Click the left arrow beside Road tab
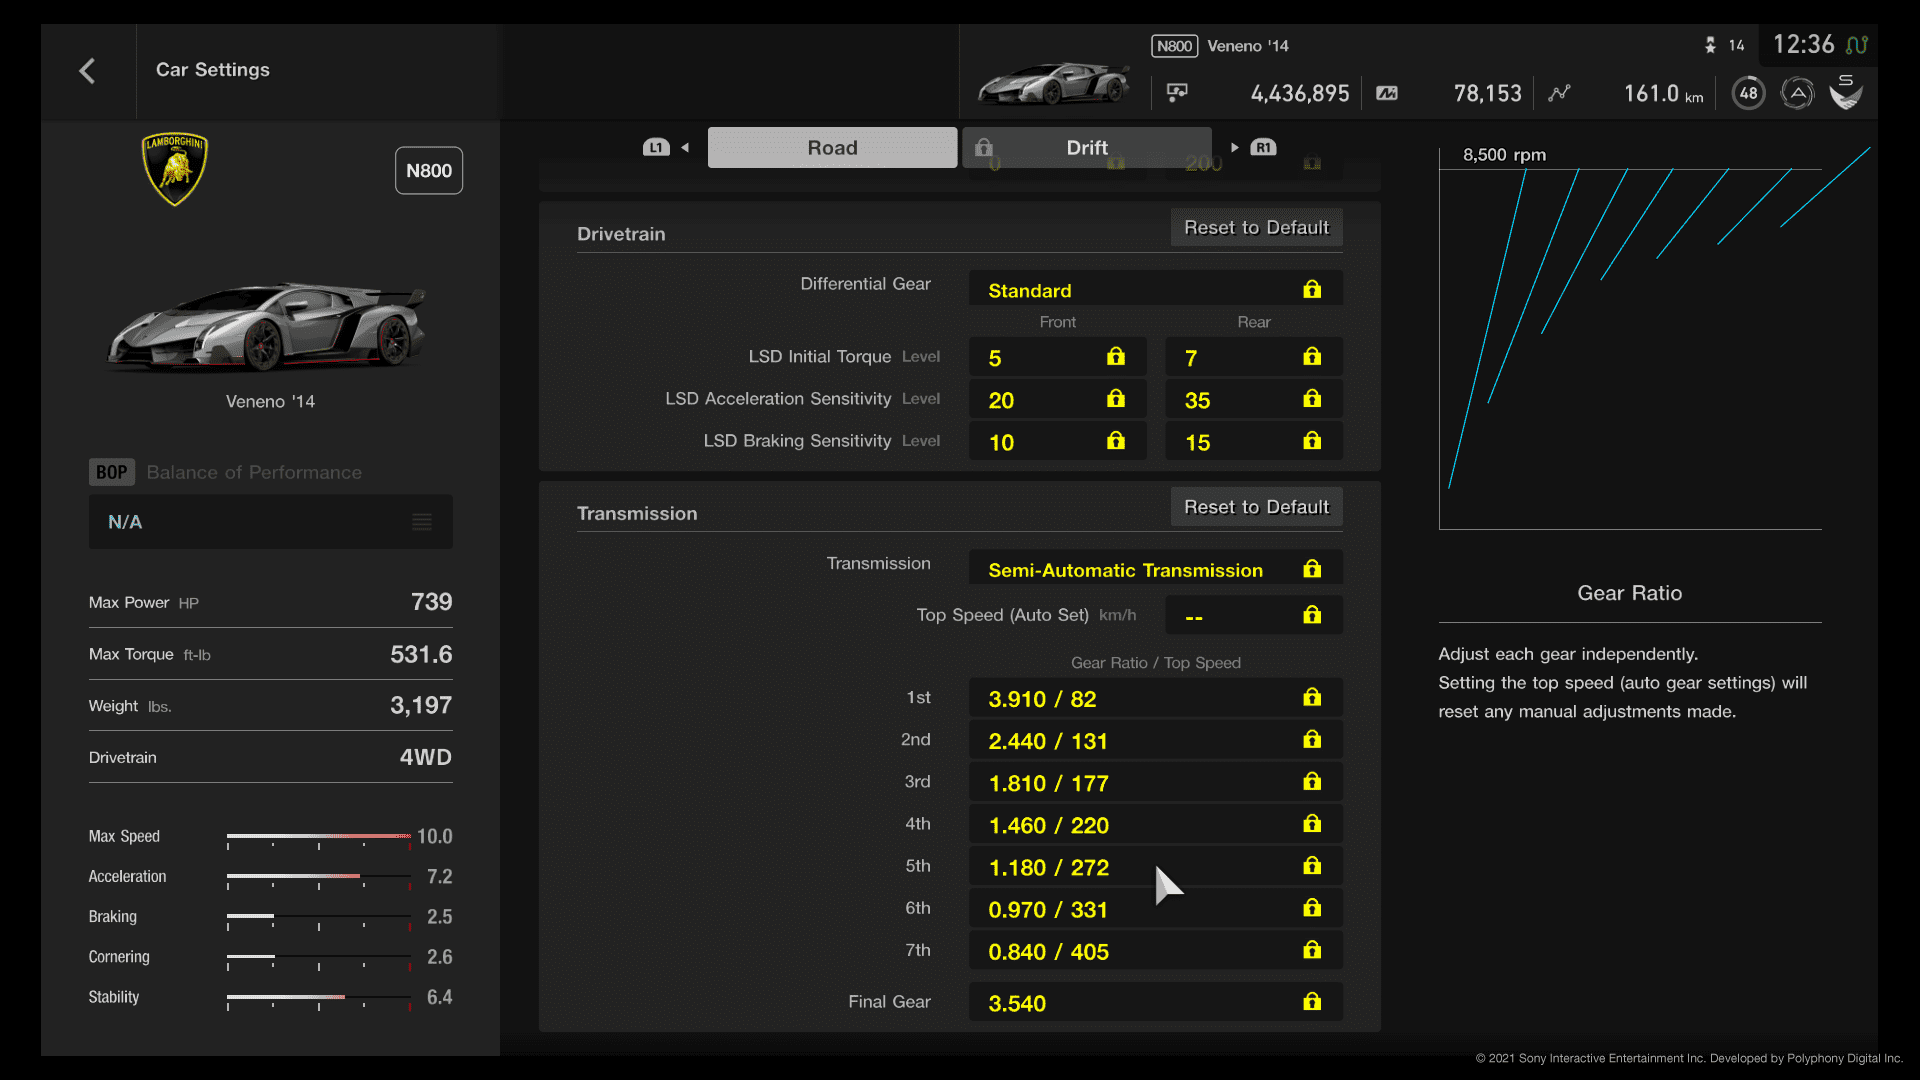This screenshot has height=1080, width=1920. coord(686,148)
